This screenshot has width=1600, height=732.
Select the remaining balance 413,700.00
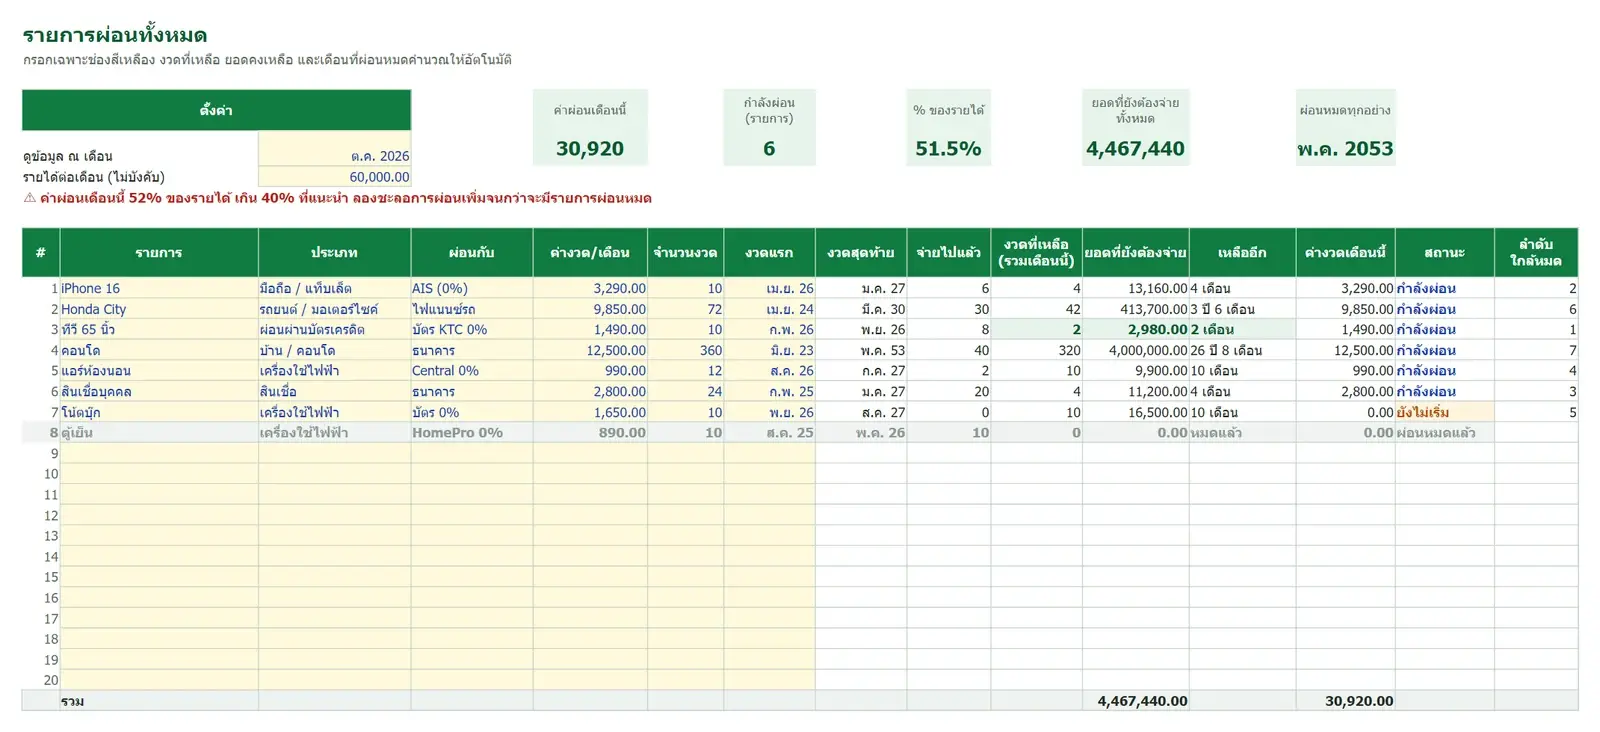(x=1136, y=309)
